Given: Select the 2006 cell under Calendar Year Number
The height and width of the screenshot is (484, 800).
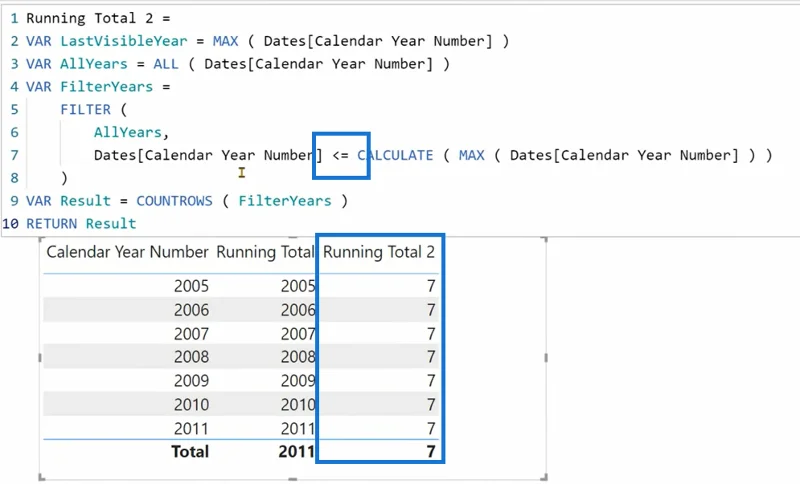Looking at the screenshot, I should tap(191, 310).
